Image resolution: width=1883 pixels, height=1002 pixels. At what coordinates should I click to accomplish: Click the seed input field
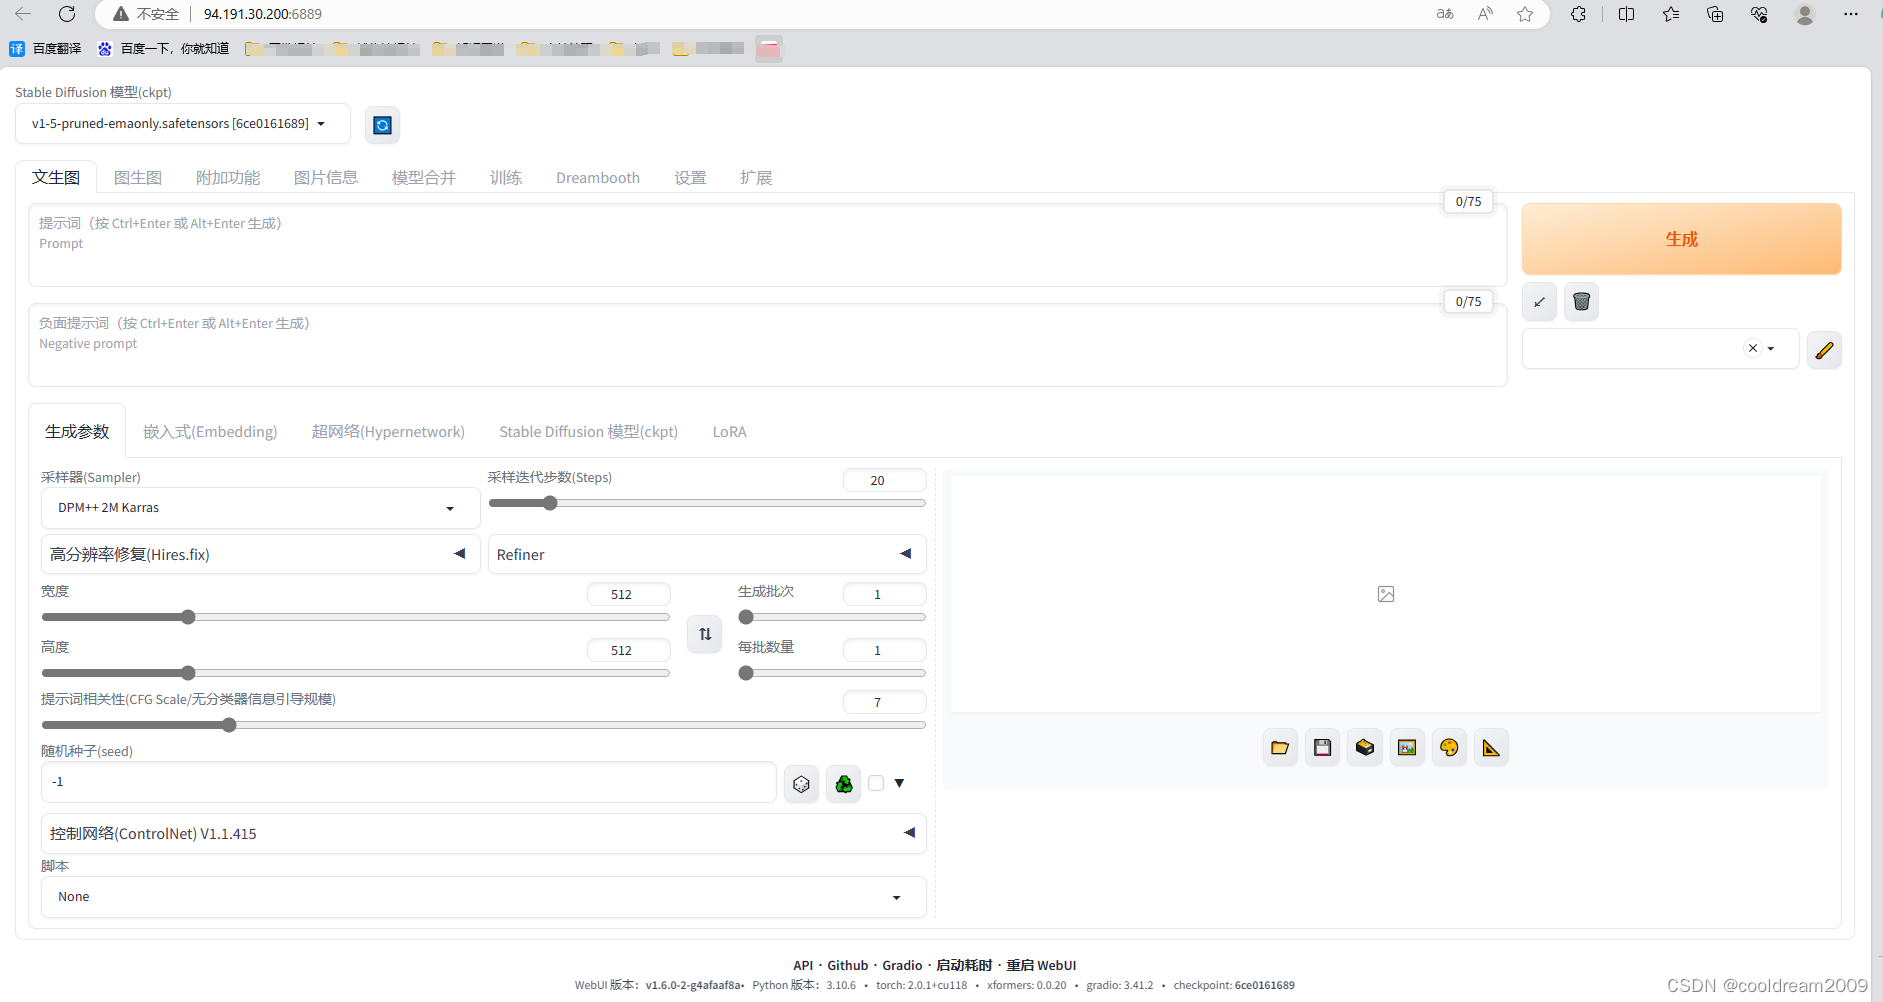click(409, 782)
